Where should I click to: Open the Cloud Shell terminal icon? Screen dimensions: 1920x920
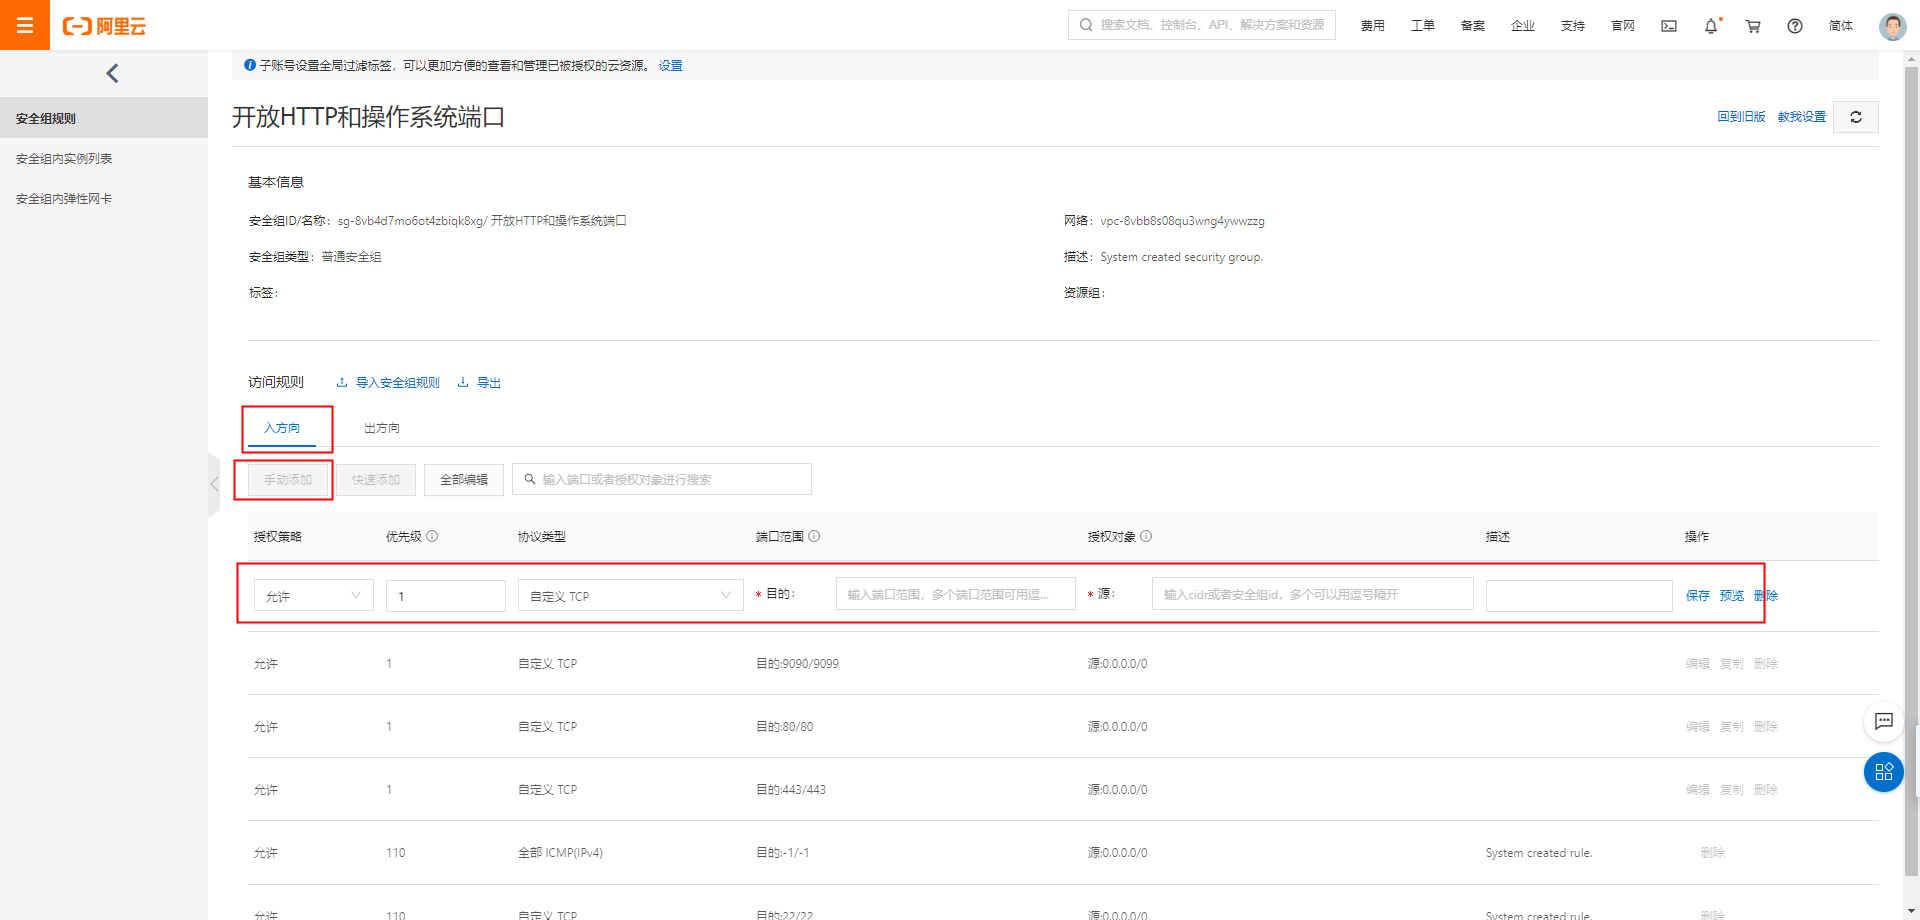click(x=1669, y=26)
